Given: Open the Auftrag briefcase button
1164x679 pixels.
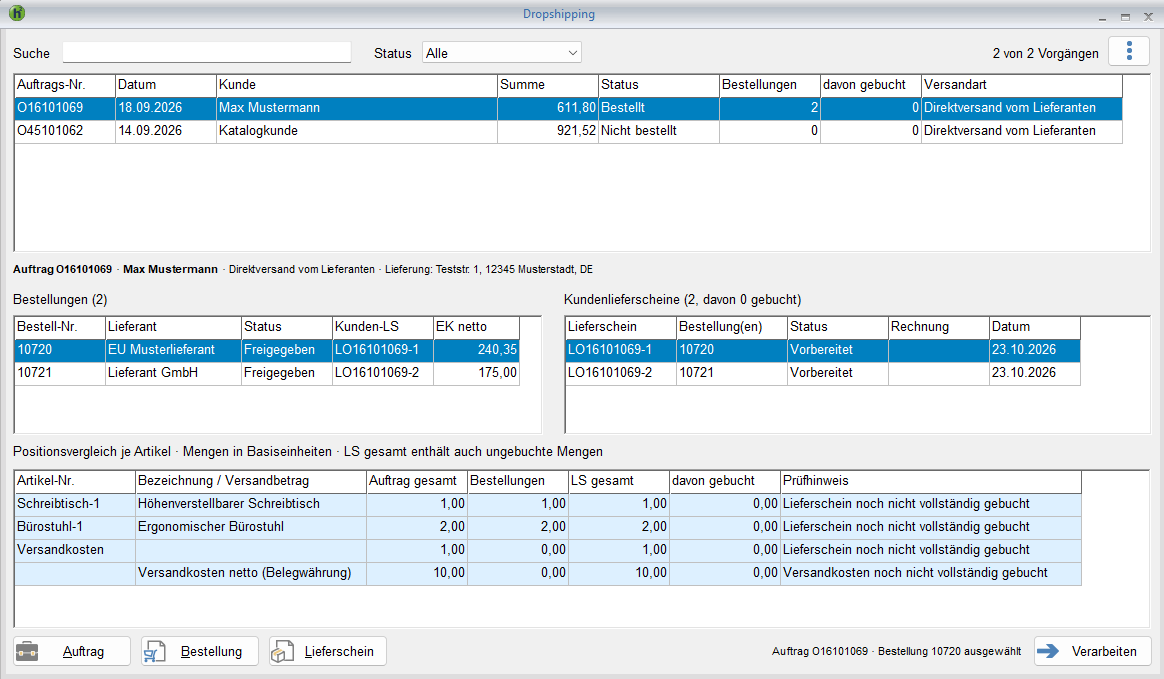Looking at the screenshot, I should (72, 652).
